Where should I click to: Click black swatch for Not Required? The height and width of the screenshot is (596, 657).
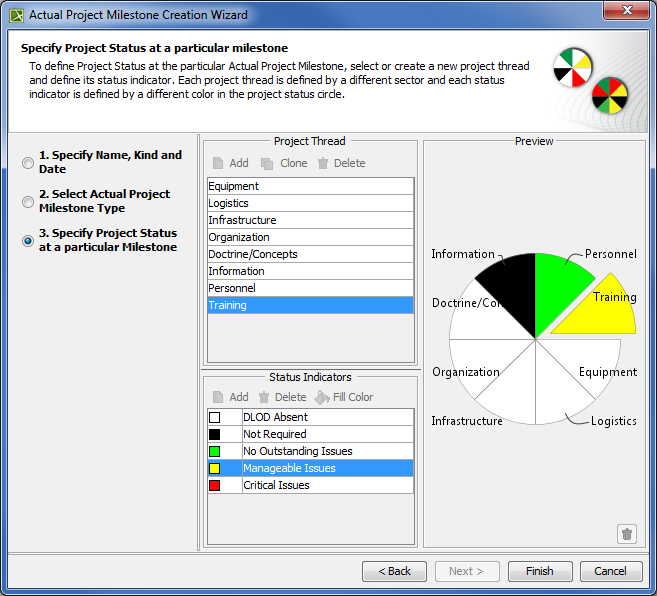click(x=215, y=434)
